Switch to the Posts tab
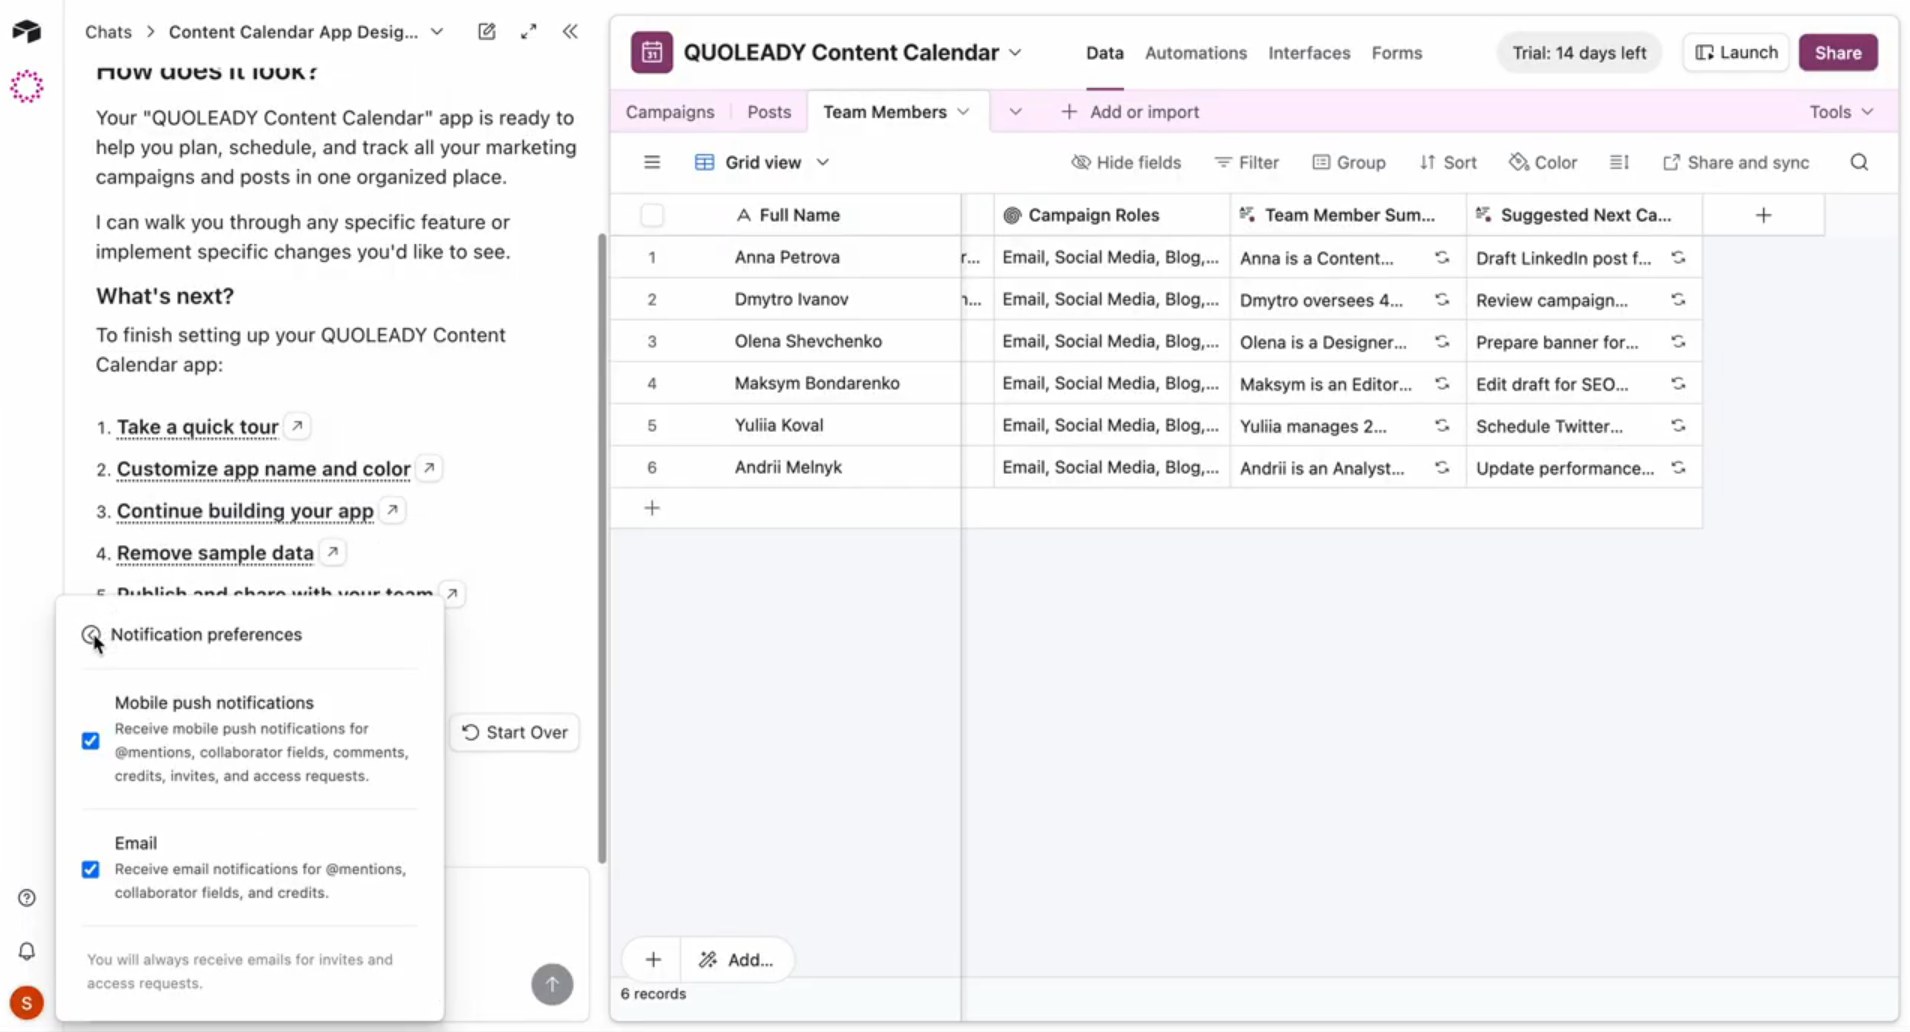 click(x=767, y=111)
